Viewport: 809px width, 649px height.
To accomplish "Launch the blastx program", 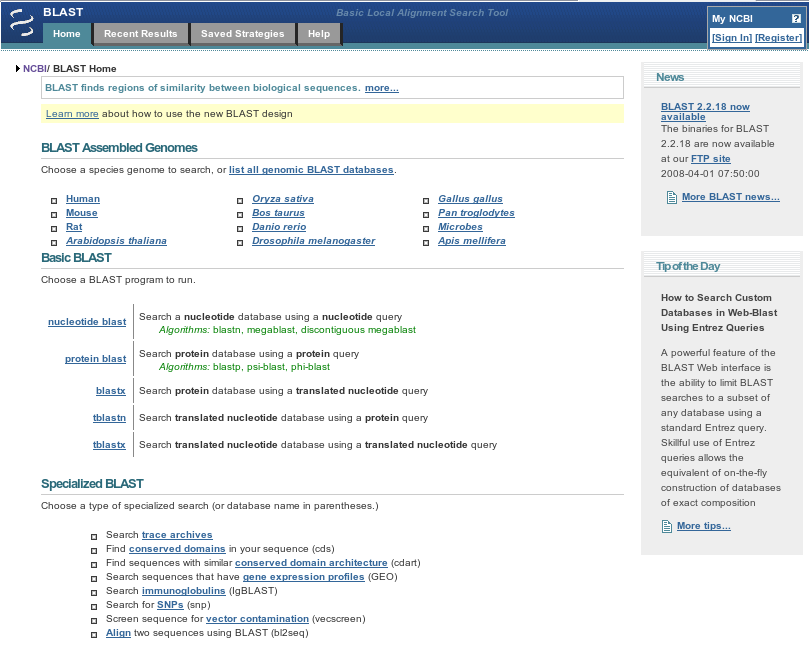I will point(111,391).
